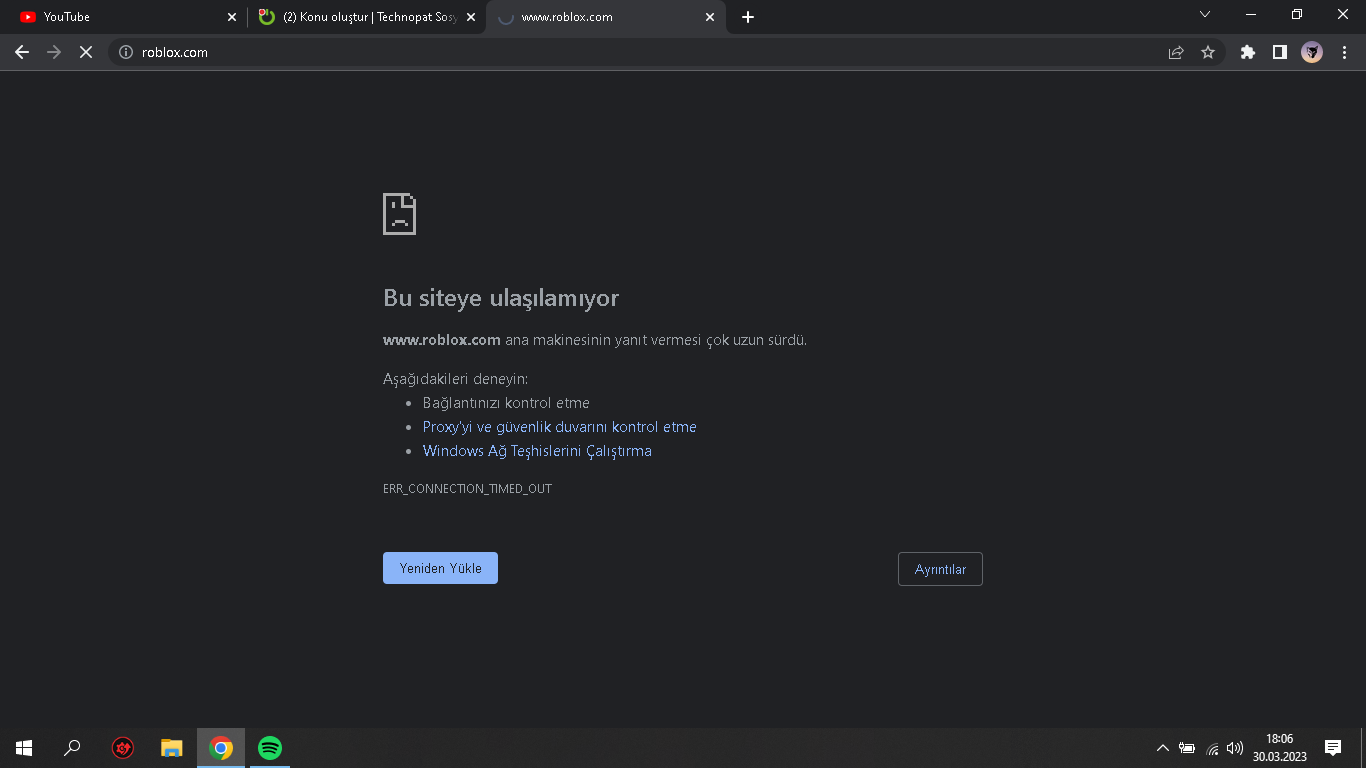Open the proxy and firewall check link
The height and width of the screenshot is (768, 1366).
point(559,427)
